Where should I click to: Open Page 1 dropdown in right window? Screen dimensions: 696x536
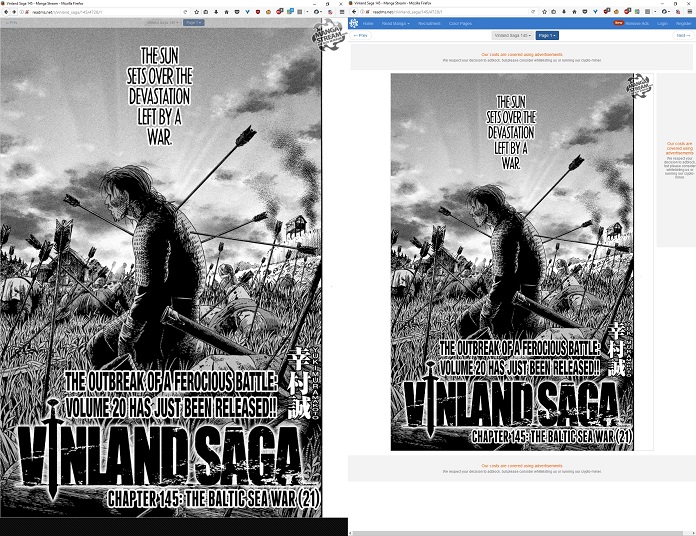tap(547, 35)
